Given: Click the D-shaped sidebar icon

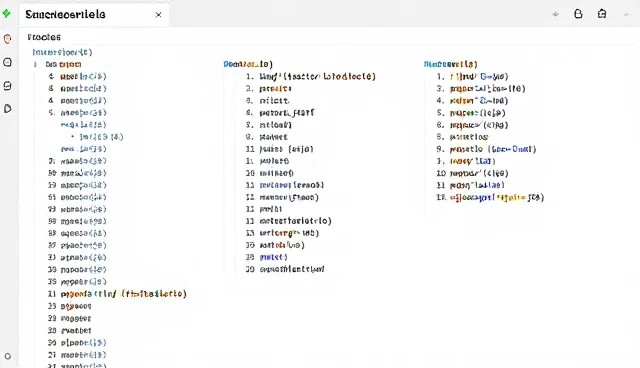Looking at the screenshot, I should pyautogui.click(x=7, y=109).
